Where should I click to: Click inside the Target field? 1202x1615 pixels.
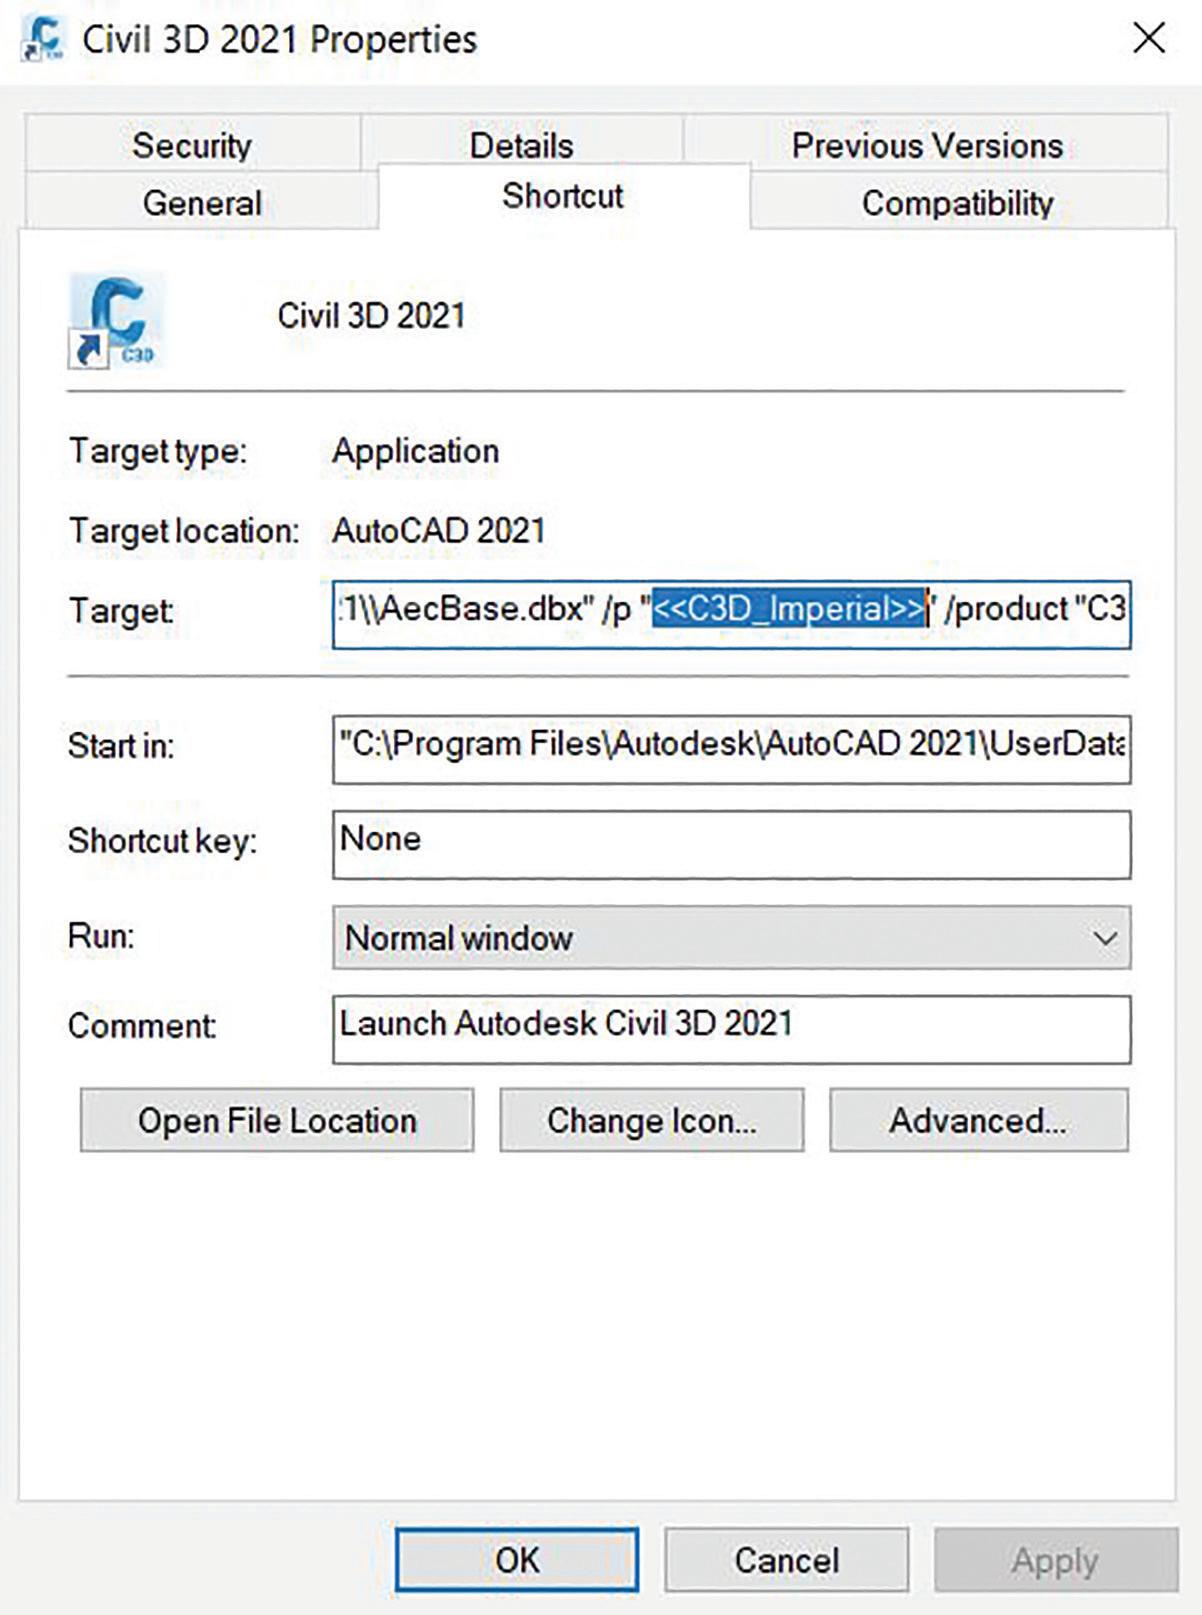(731, 613)
